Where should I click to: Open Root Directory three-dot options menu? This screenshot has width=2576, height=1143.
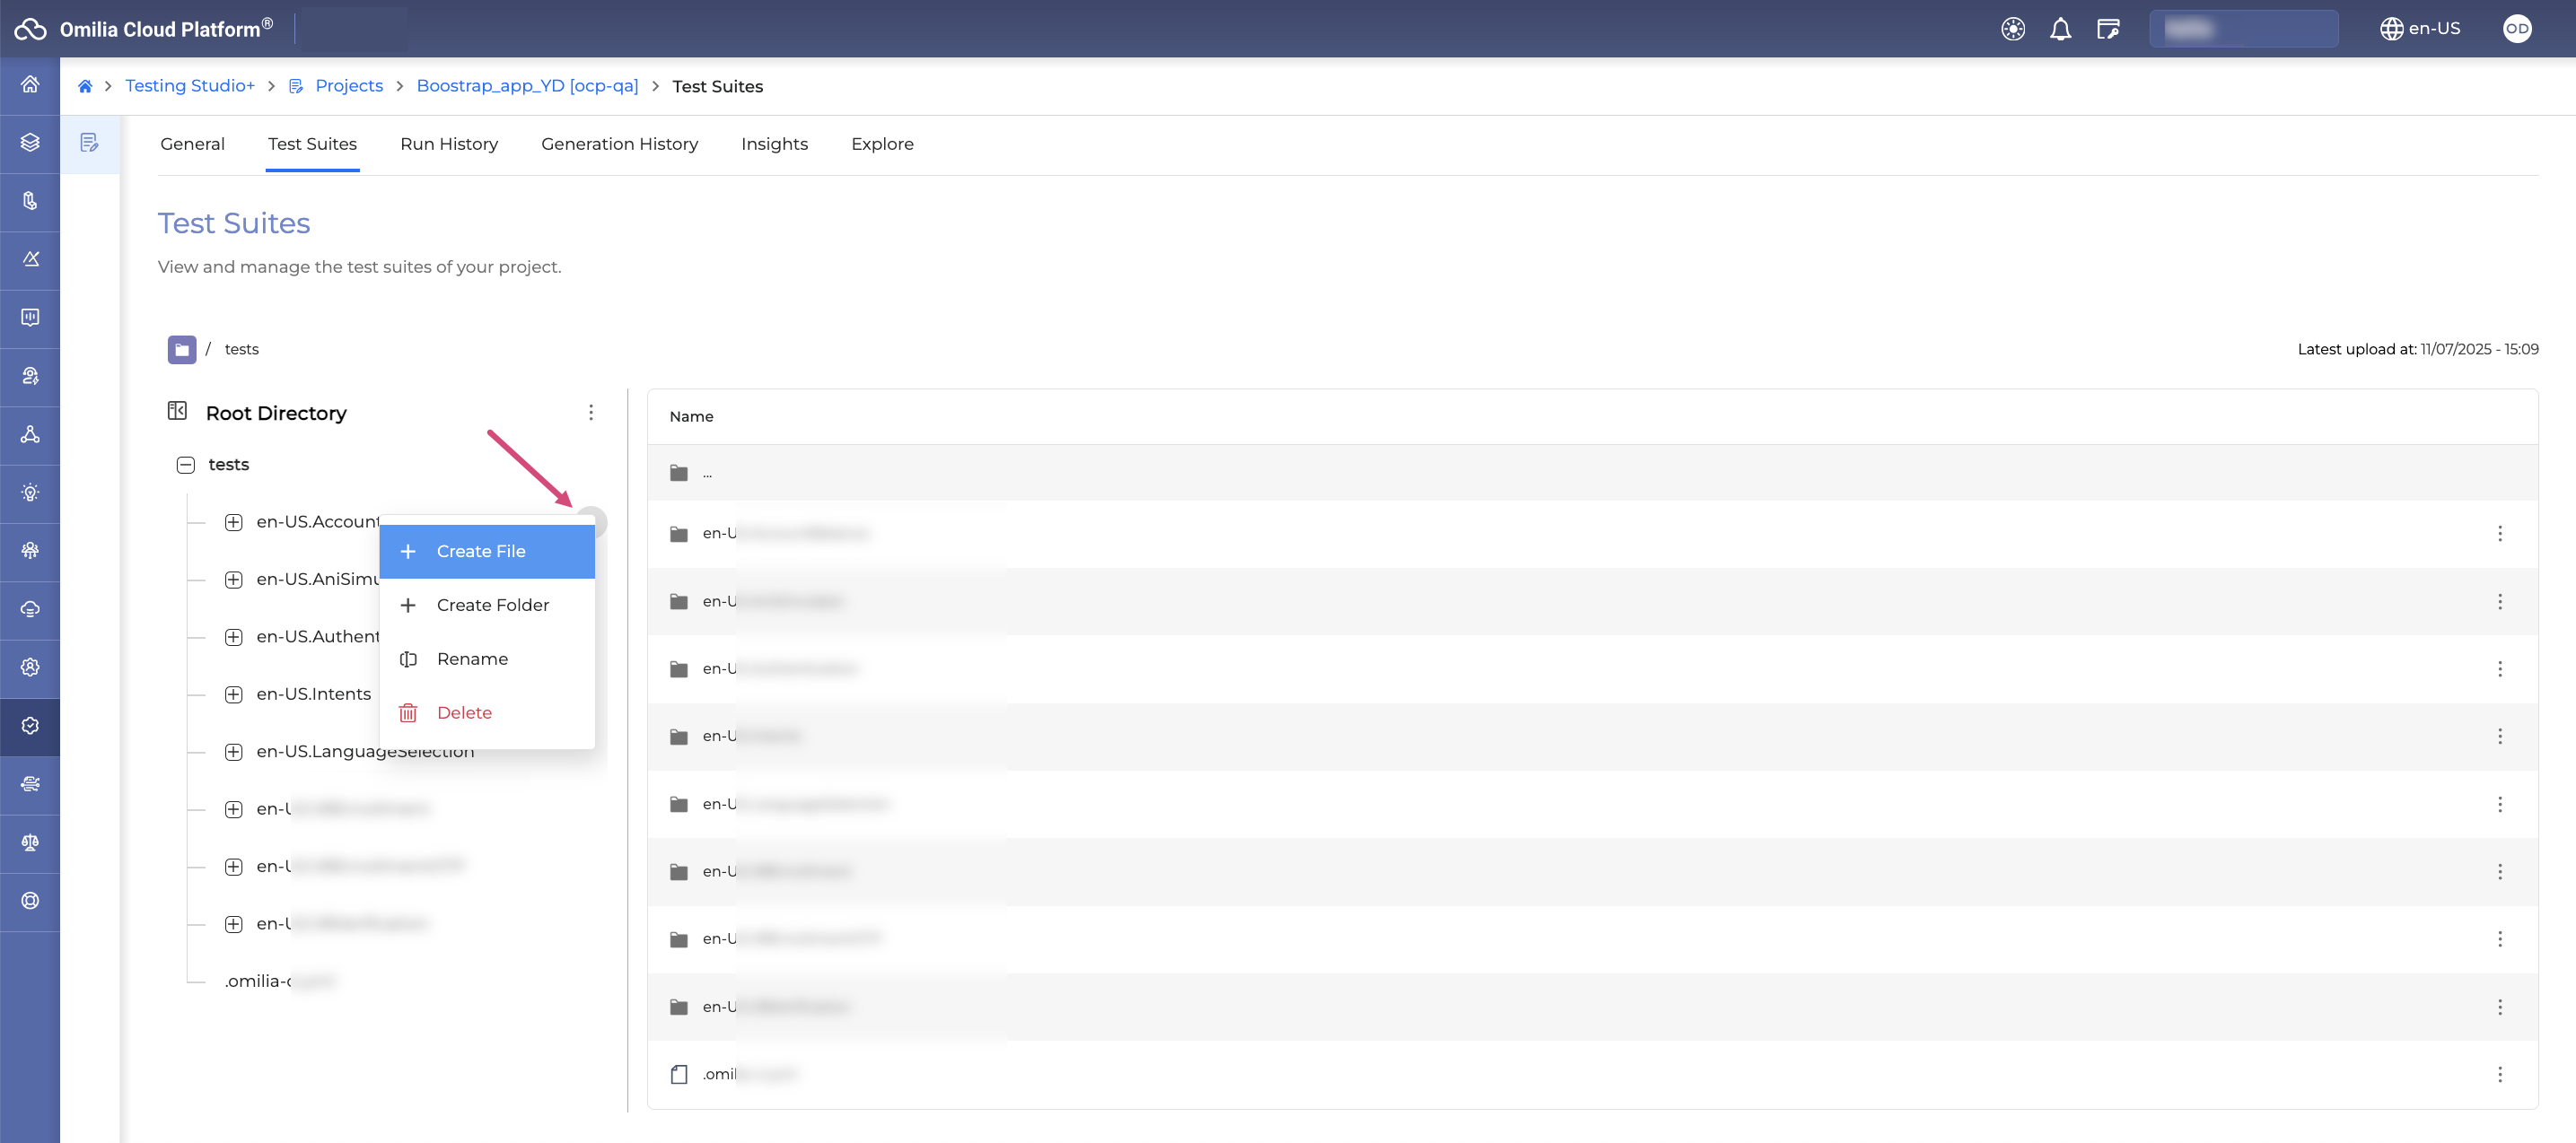pos(591,413)
